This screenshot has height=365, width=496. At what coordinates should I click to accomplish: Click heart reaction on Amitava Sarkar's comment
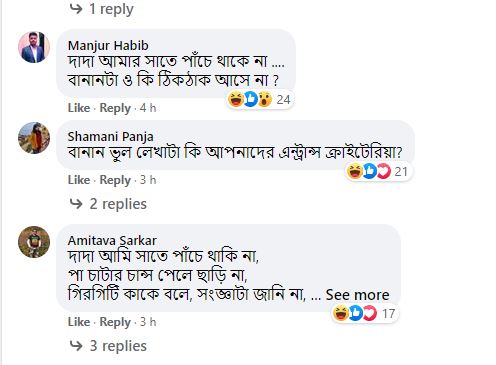(370, 313)
